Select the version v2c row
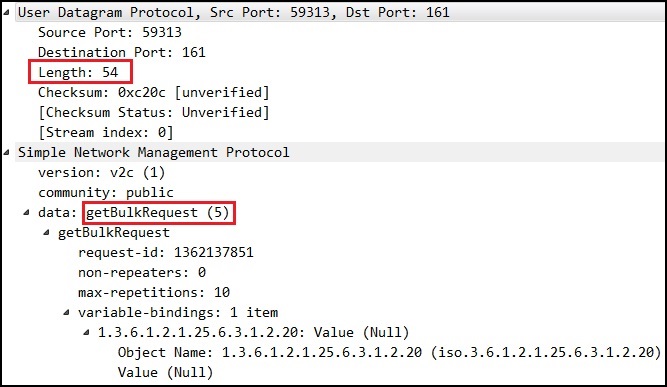This screenshot has height=387, width=667. tap(101, 172)
